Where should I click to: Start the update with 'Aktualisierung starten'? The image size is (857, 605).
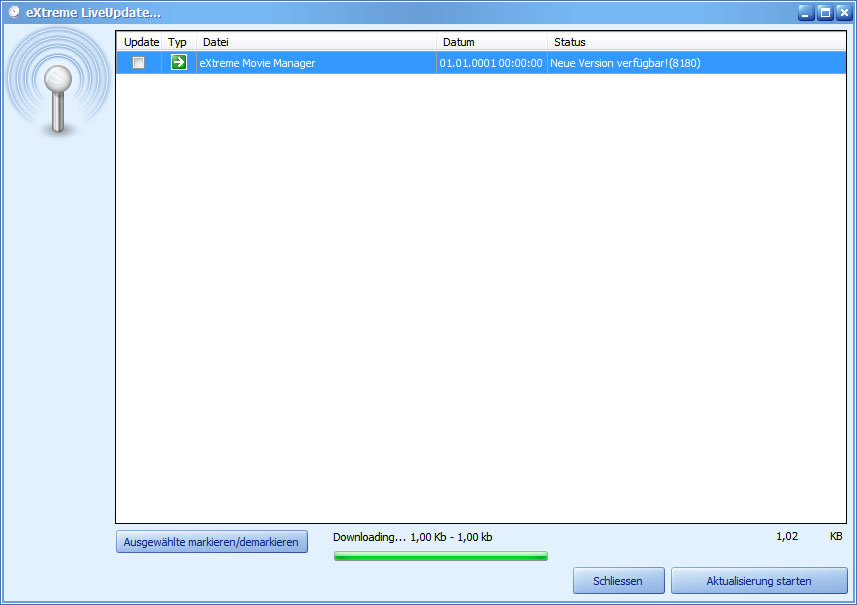(759, 580)
